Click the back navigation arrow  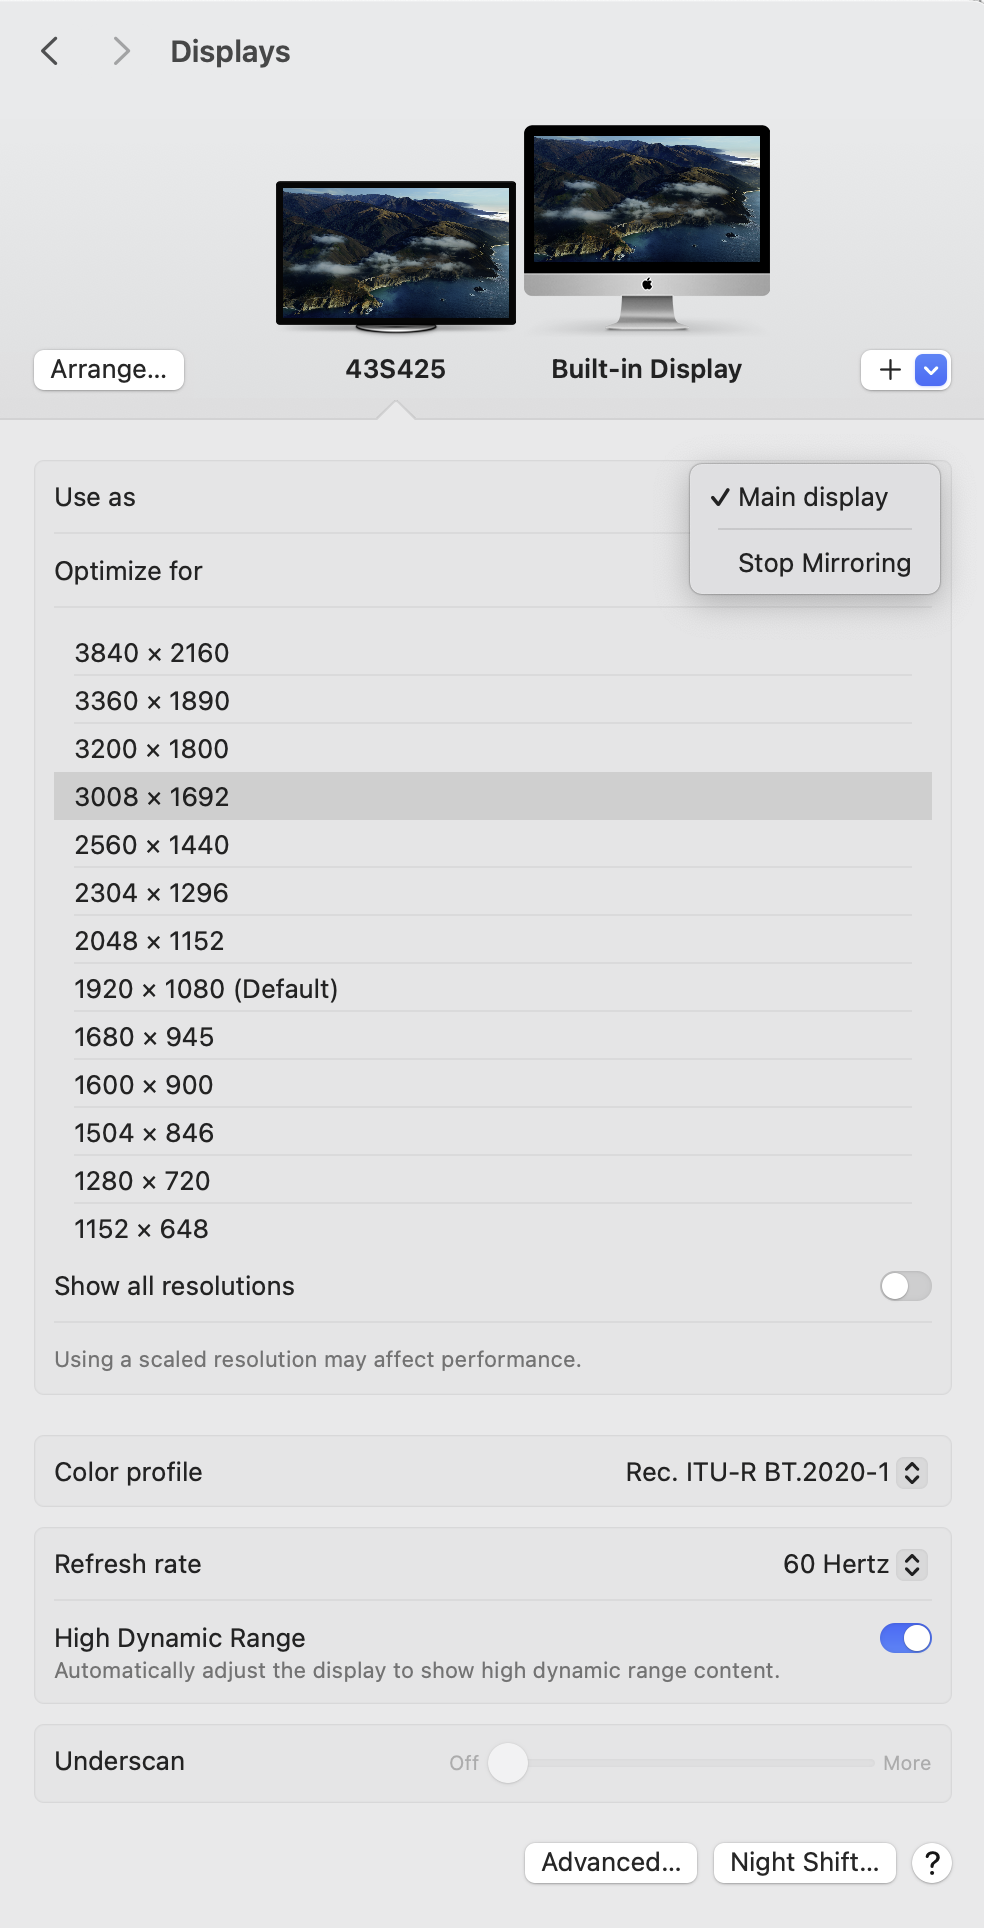click(x=49, y=51)
